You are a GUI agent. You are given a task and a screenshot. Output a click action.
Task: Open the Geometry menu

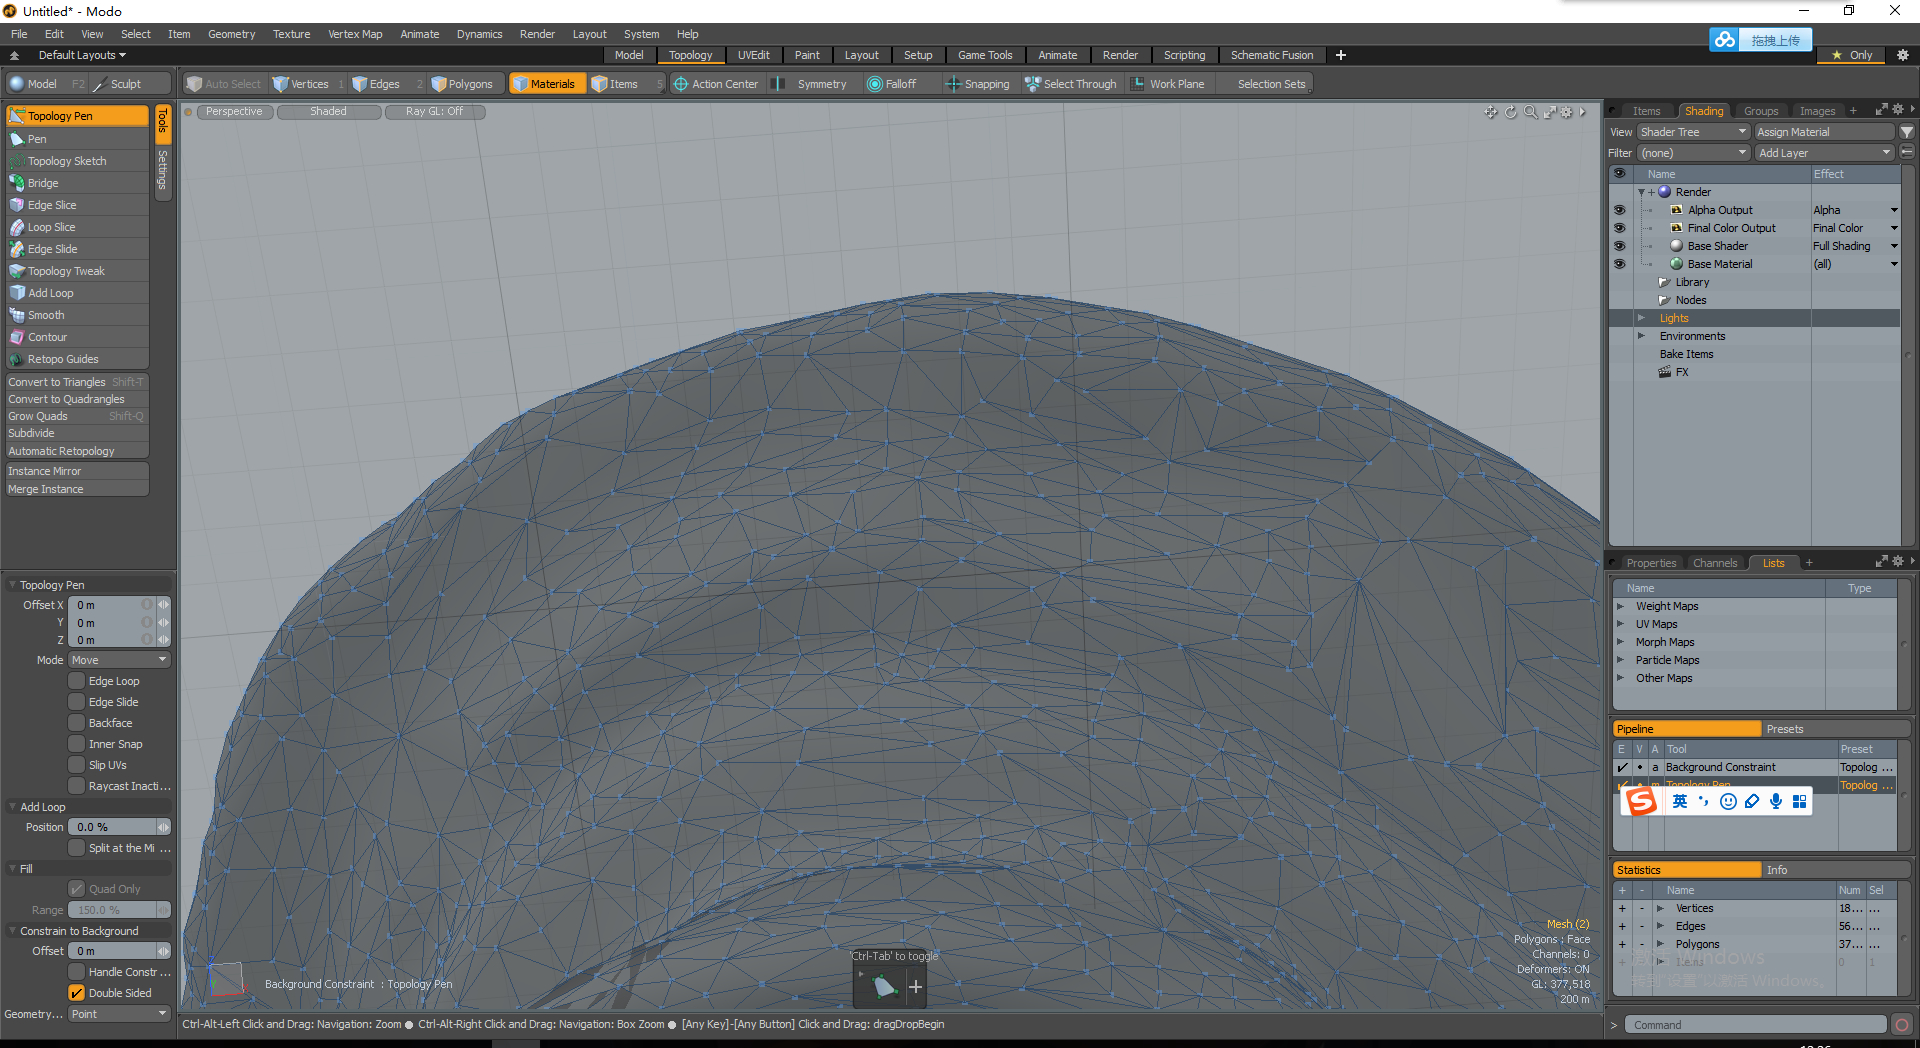[x=231, y=34]
